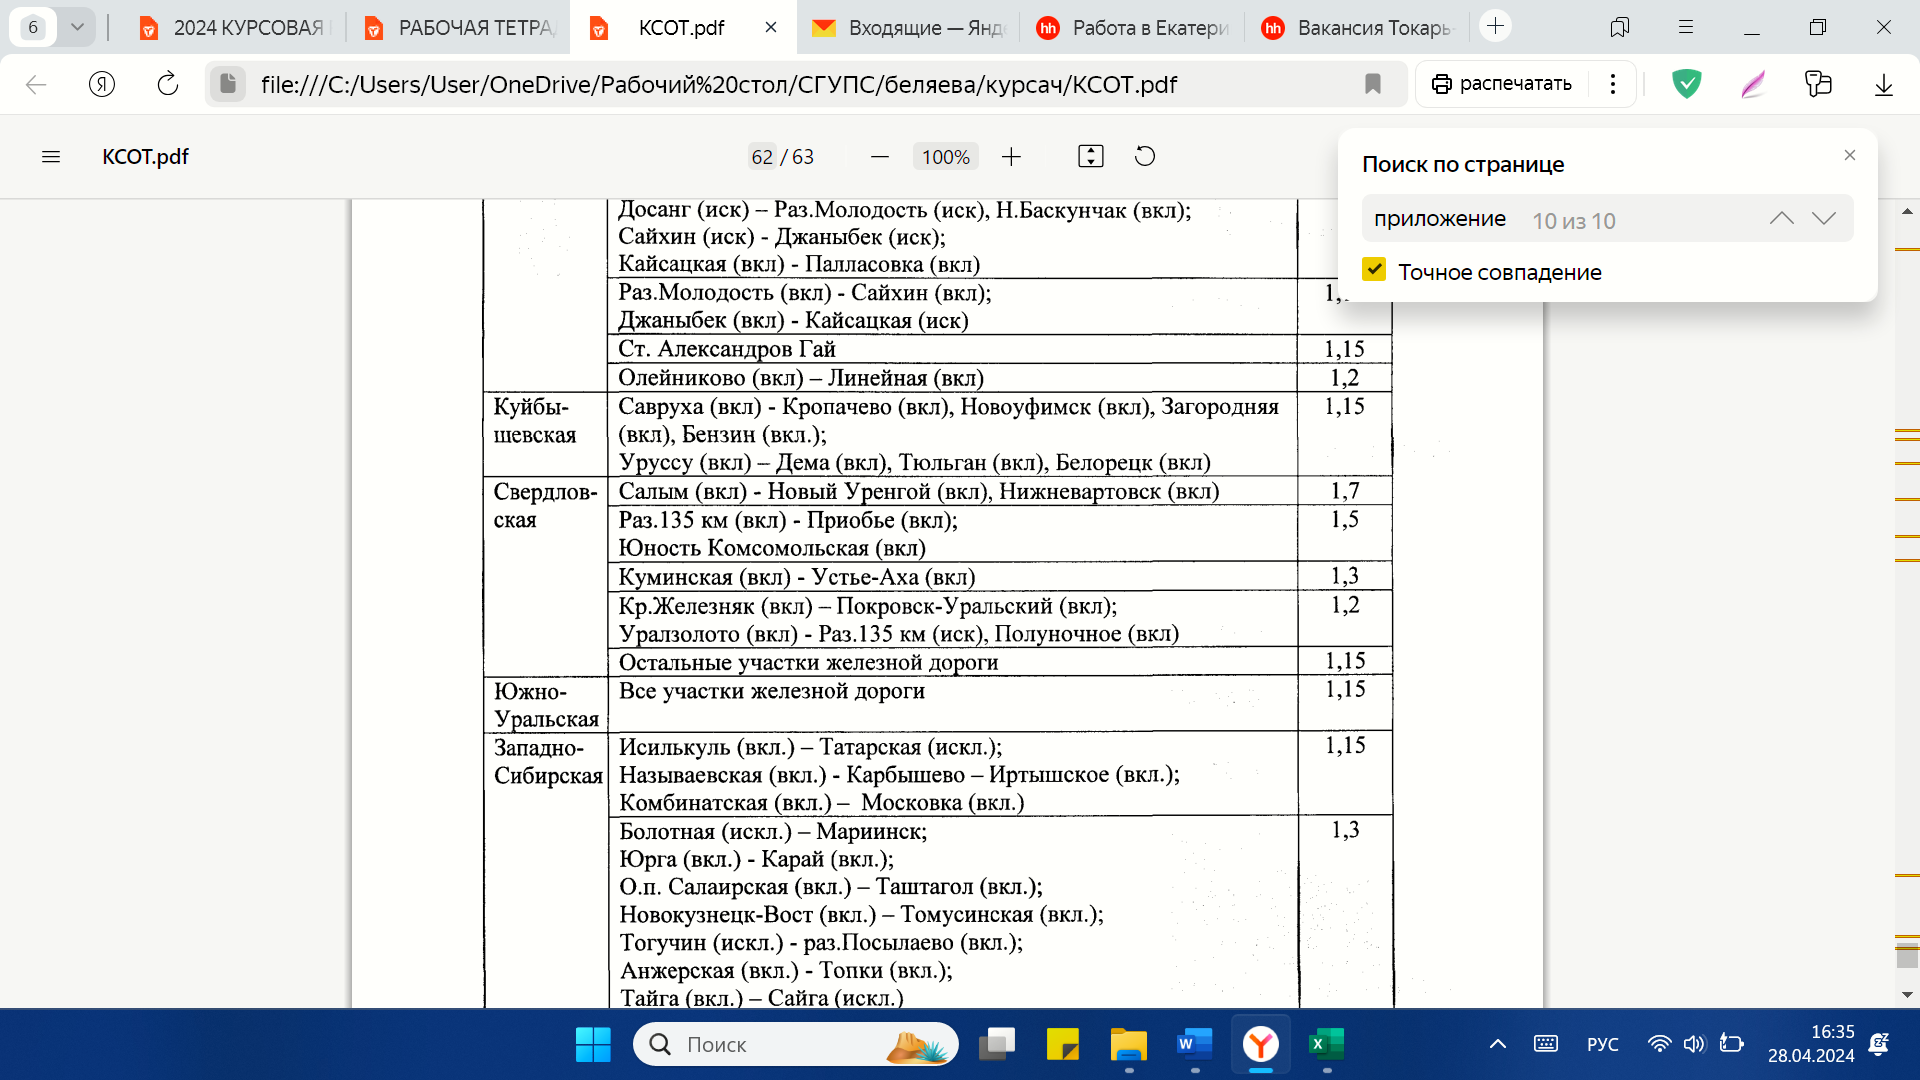
Task: Zoom out the PDF with minus
Action: coord(880,157)
